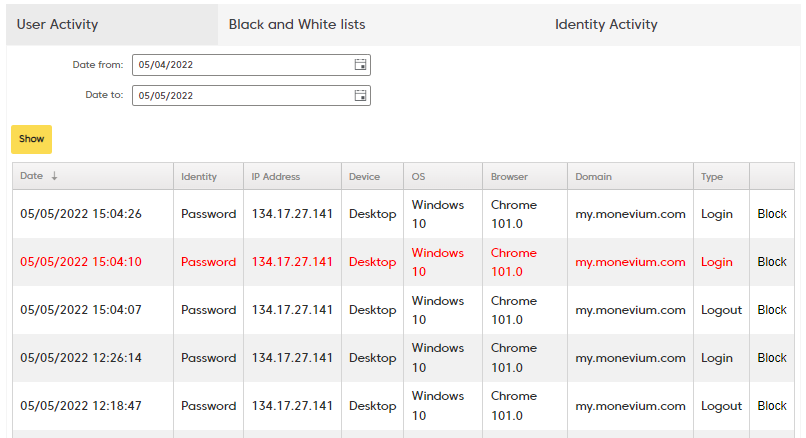Click Login type in 12:26:14 row

[717, 358]
